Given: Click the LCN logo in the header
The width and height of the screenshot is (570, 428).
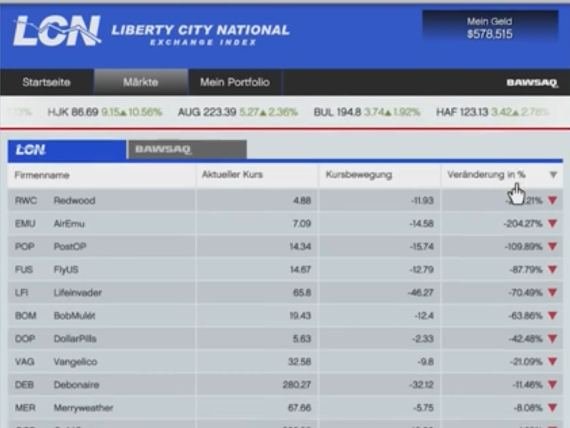Looking at the screenshot, I should [x=57, y=31].
